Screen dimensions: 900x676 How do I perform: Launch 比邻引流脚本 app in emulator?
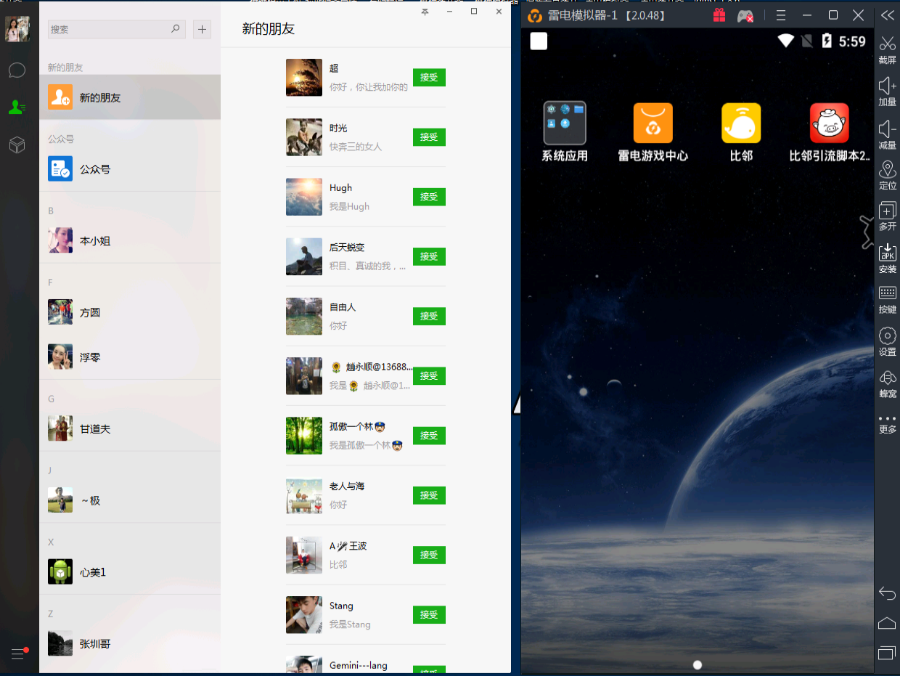pos(829,131)
